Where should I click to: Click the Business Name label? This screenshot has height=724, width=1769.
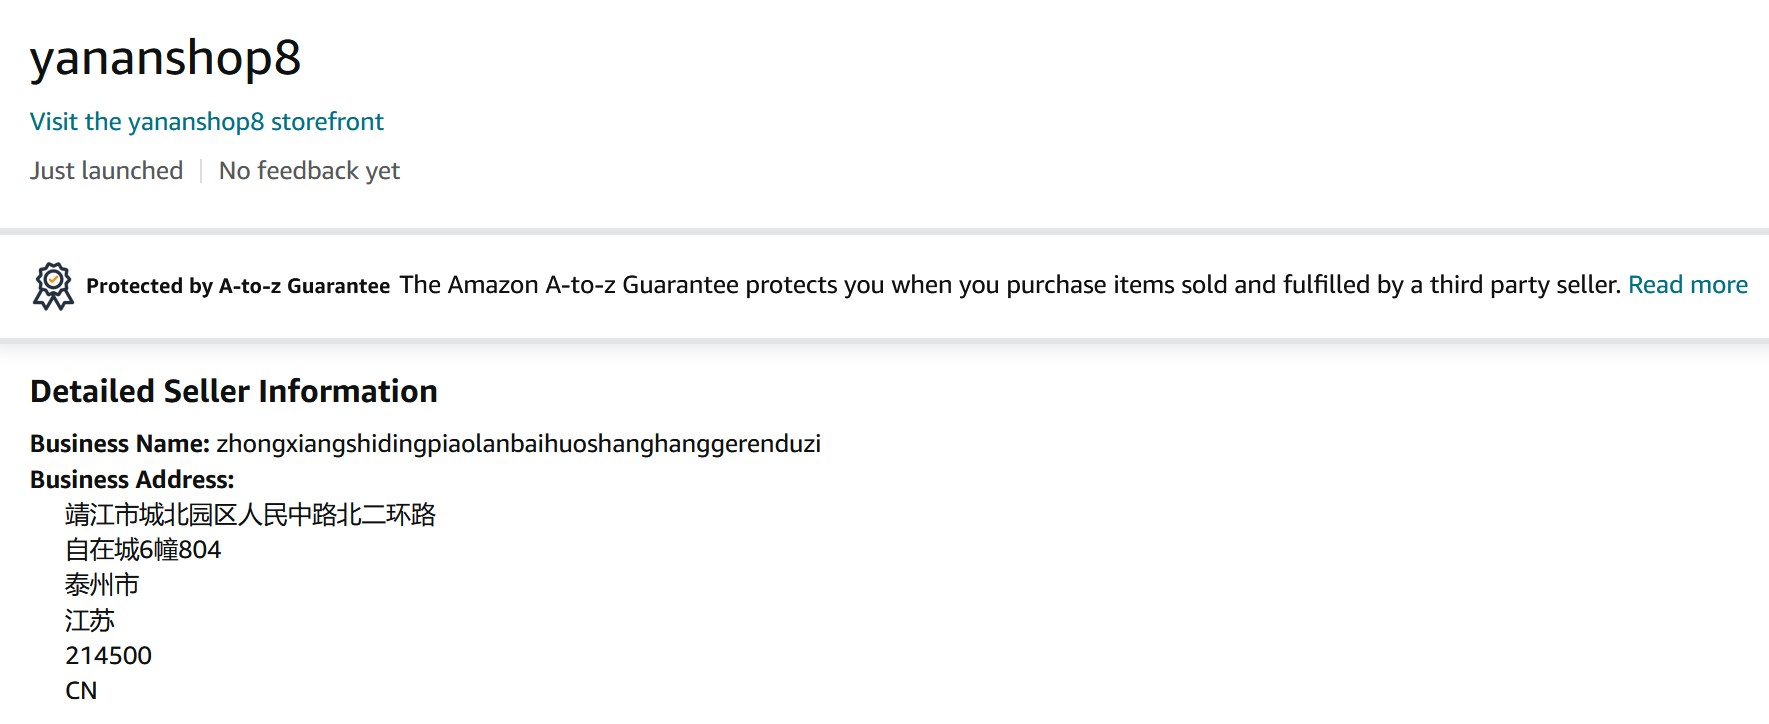coord(119,444)
